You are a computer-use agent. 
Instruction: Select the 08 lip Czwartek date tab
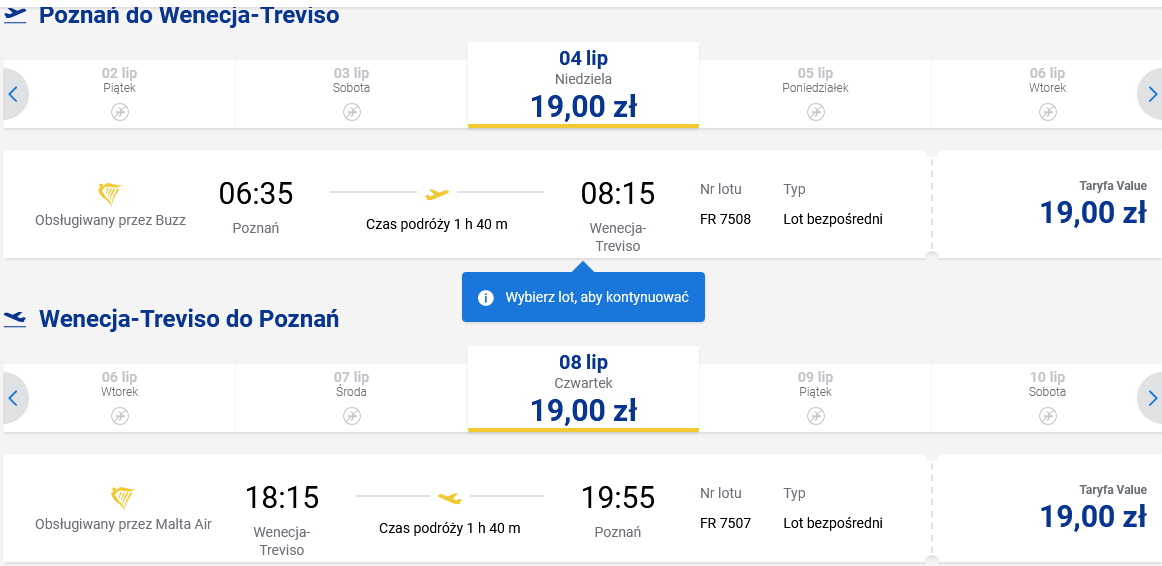click(583, 389)
